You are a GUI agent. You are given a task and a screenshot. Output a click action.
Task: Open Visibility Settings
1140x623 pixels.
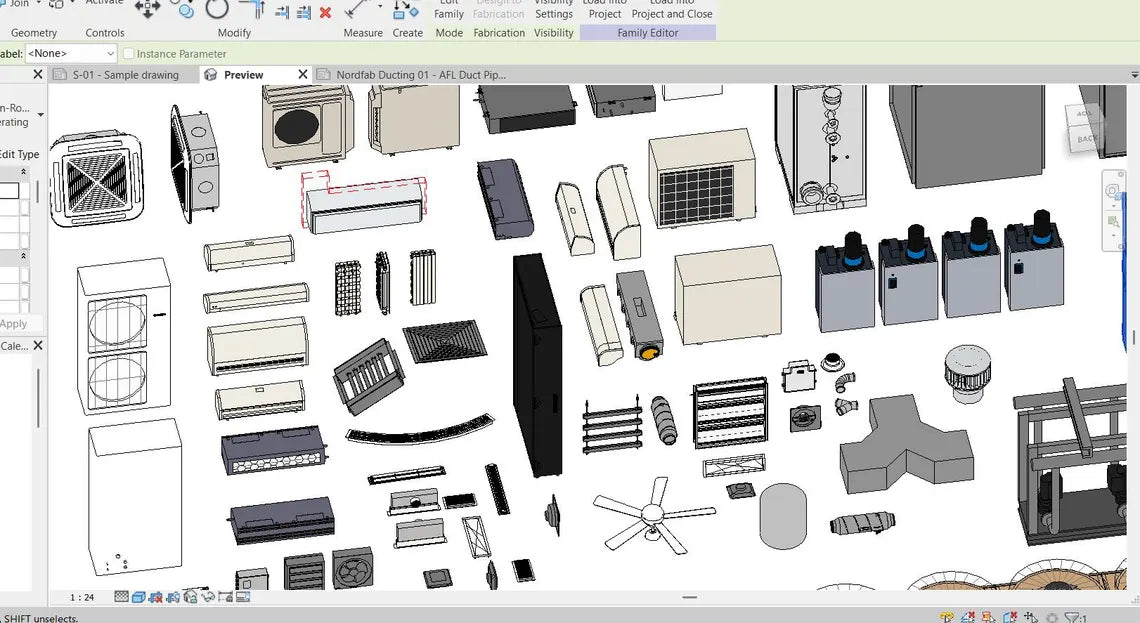(x=554, y=9)
